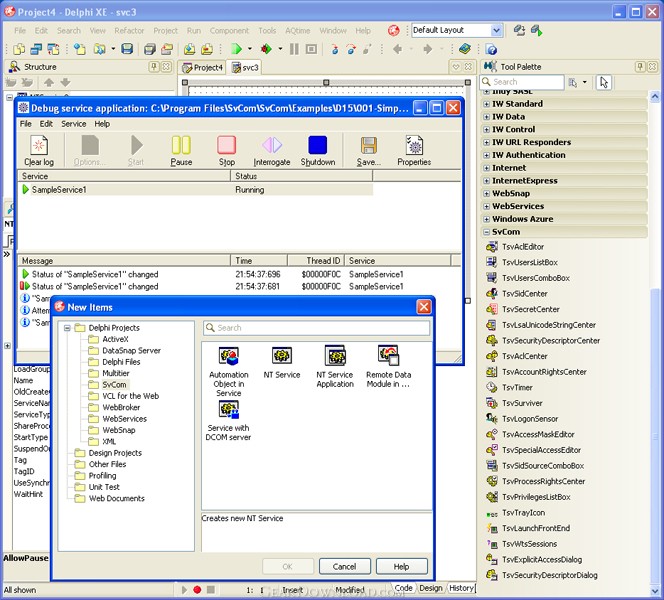Screen dimensions: 664x600
Task: Switch to the Design view tab
Action: point(431,588)
